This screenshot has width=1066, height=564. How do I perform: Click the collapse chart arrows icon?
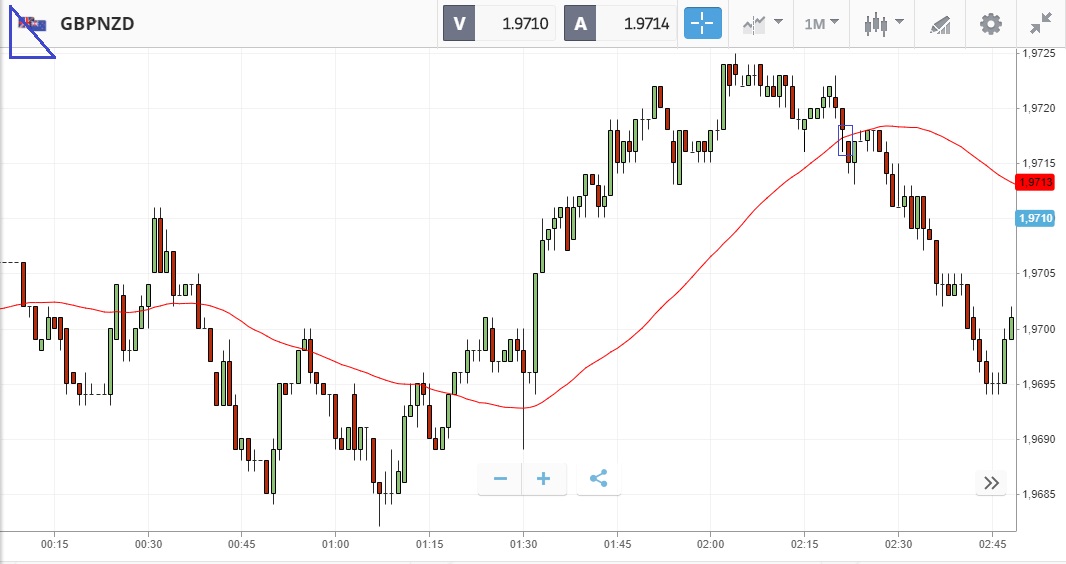coord(1041,23)
